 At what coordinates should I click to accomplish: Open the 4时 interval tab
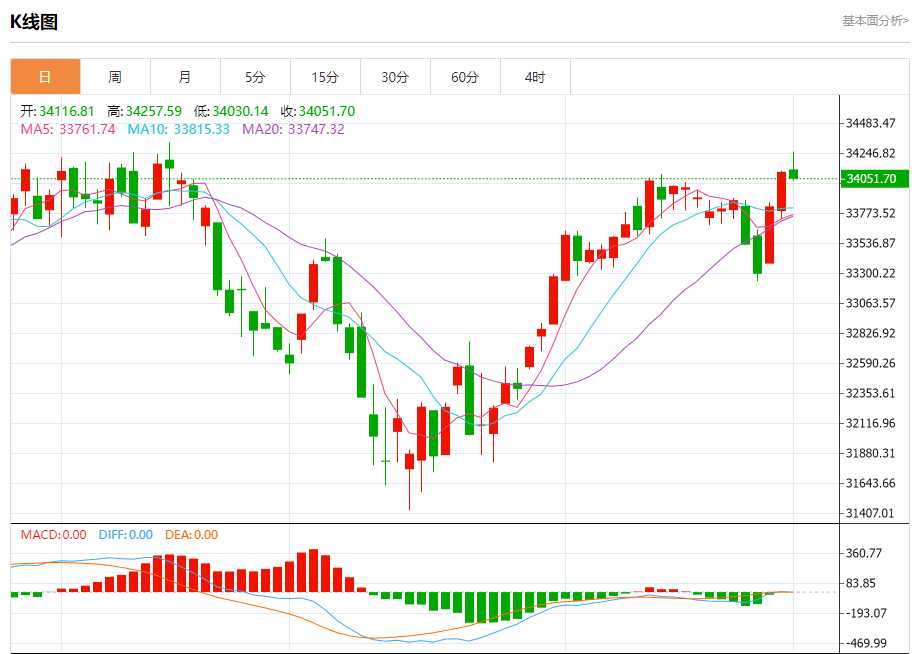tap(535, 77)
